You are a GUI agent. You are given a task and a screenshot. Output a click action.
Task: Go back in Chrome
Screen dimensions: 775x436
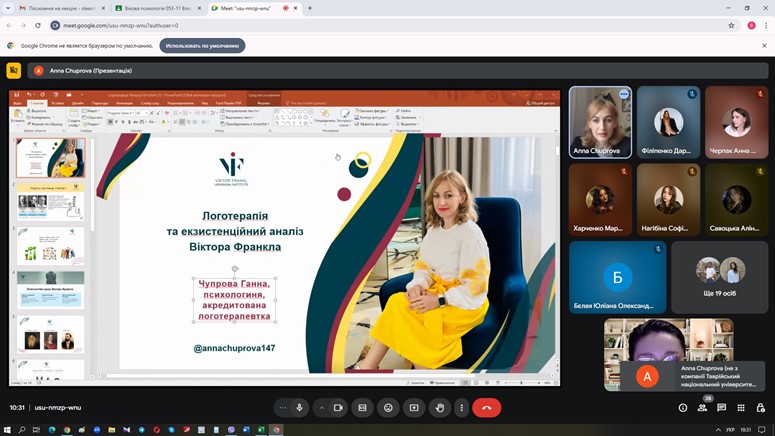(9, 25)
